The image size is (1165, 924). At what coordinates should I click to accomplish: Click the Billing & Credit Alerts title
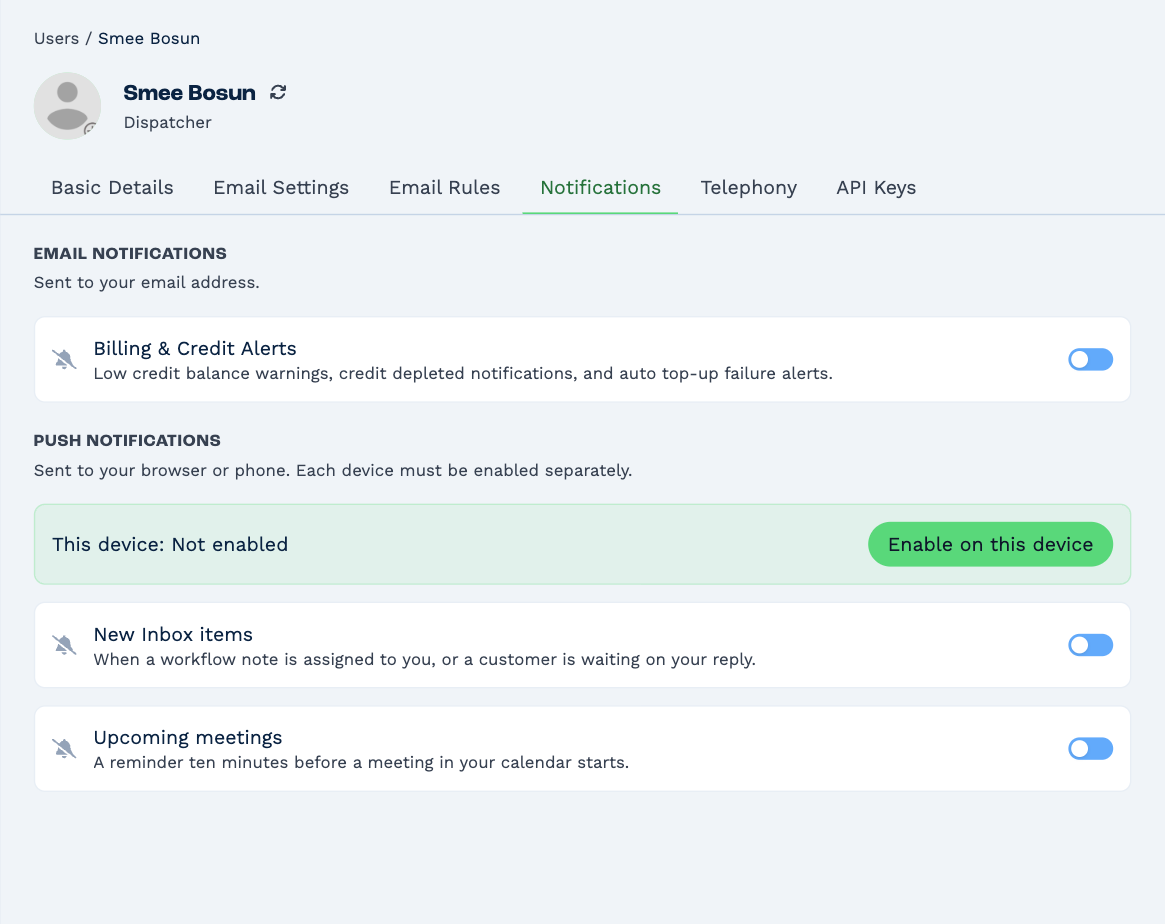coord(195,348)
